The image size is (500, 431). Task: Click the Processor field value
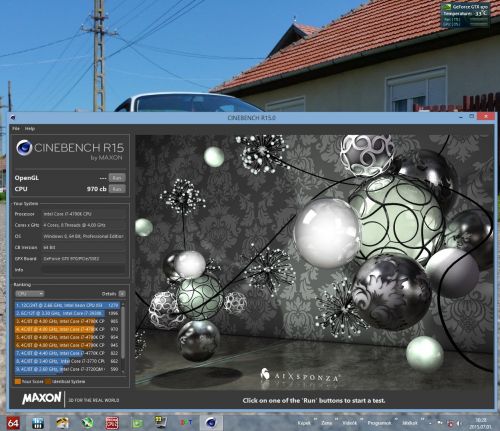tap(83, 214)
